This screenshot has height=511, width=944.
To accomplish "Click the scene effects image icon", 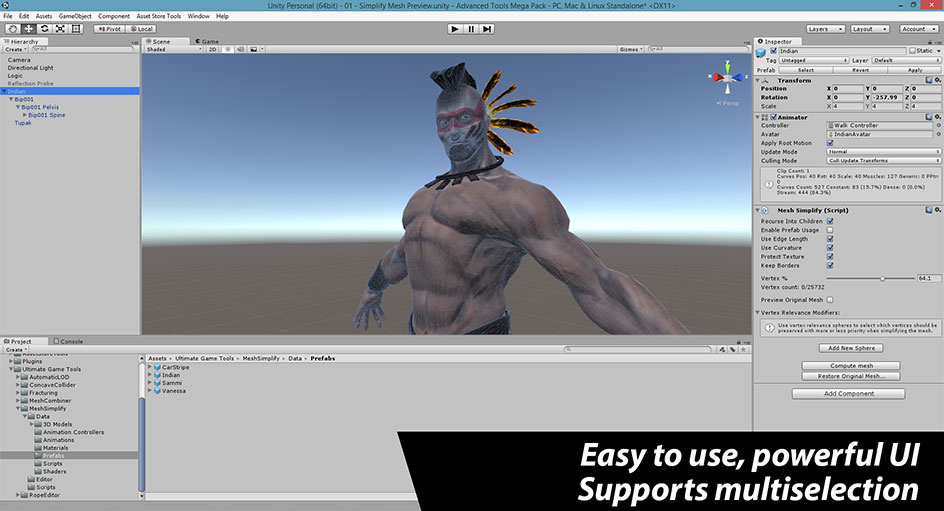I will tap(254, 49).
